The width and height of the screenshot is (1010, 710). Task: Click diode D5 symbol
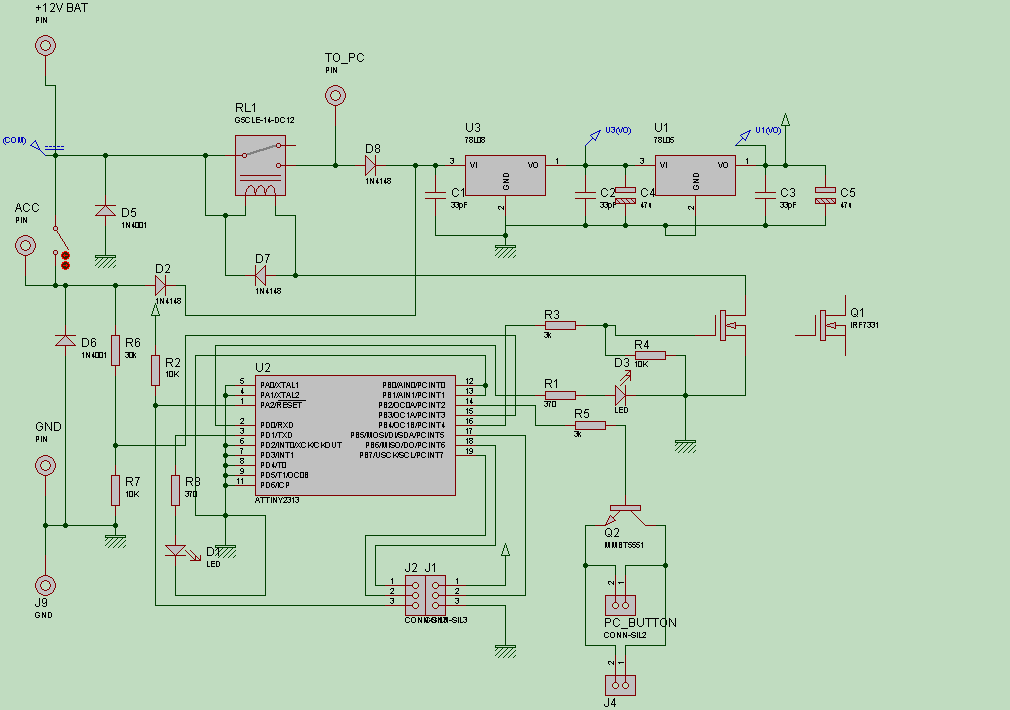tap(105, 211)
